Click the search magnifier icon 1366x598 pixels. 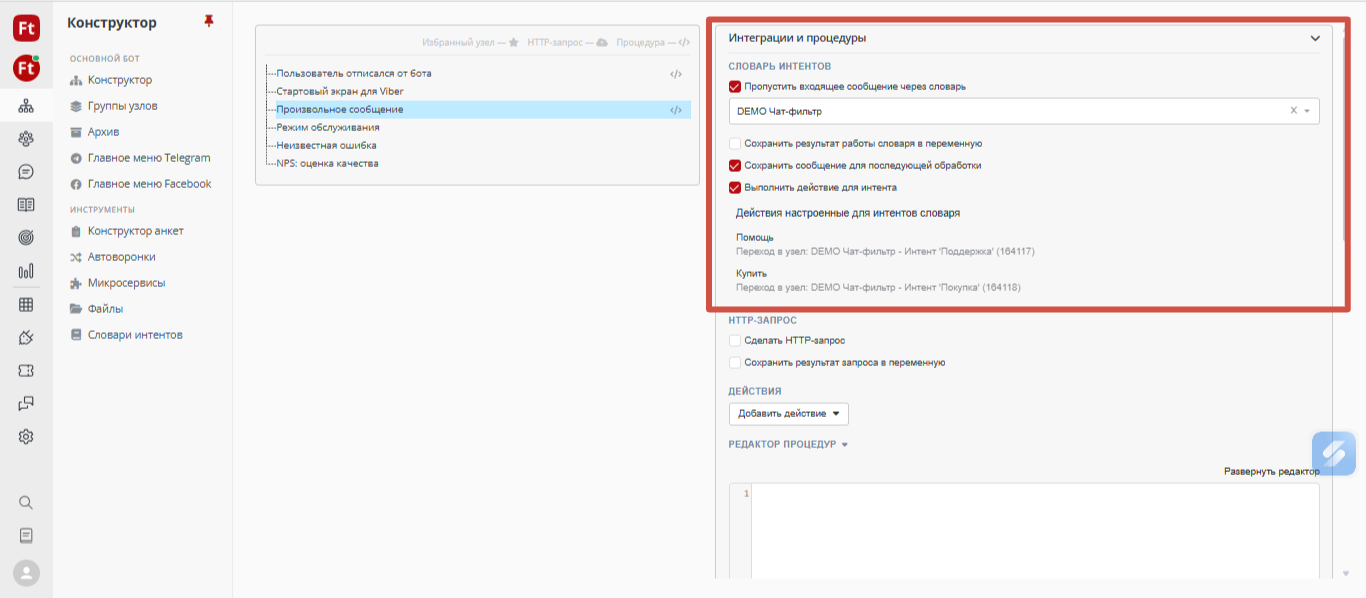[26, 502]
